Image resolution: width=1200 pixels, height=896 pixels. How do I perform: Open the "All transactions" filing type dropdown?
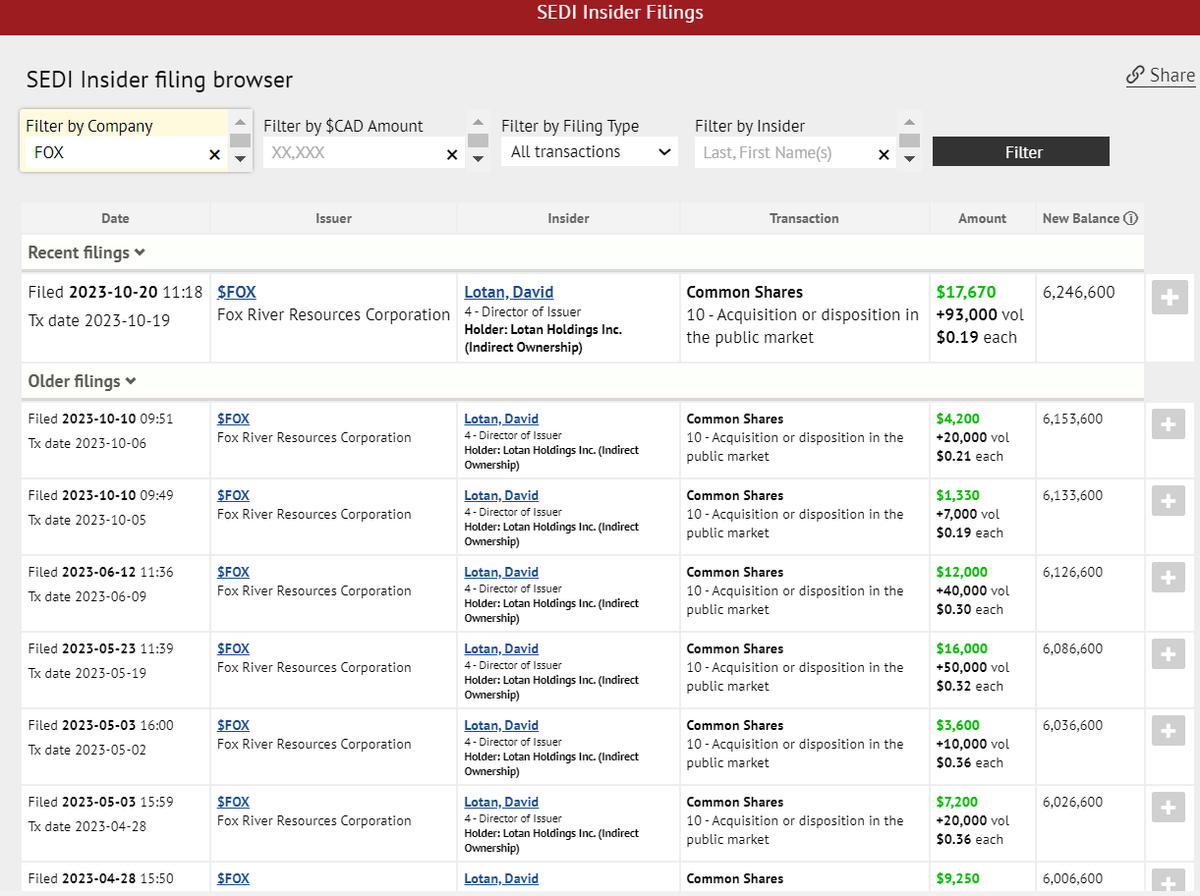click(x=589, y=151)
